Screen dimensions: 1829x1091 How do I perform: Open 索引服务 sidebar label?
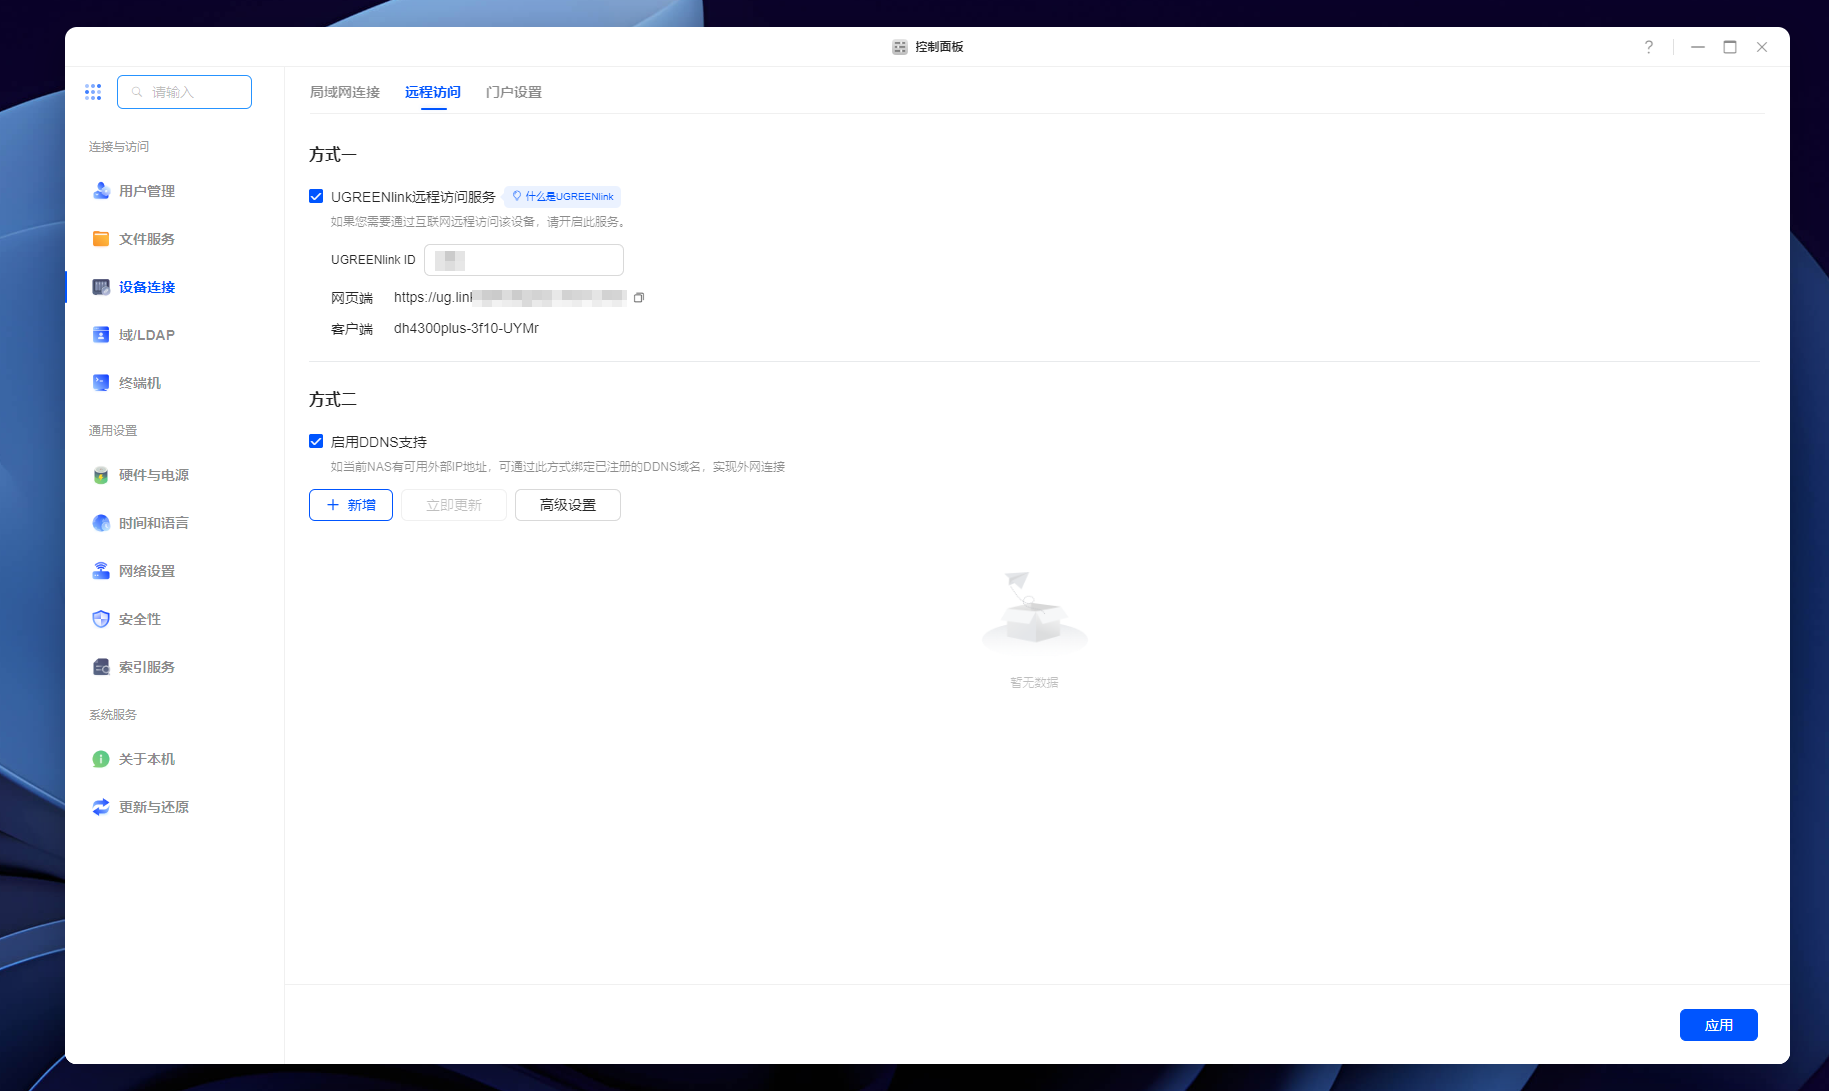click(147, 667)
